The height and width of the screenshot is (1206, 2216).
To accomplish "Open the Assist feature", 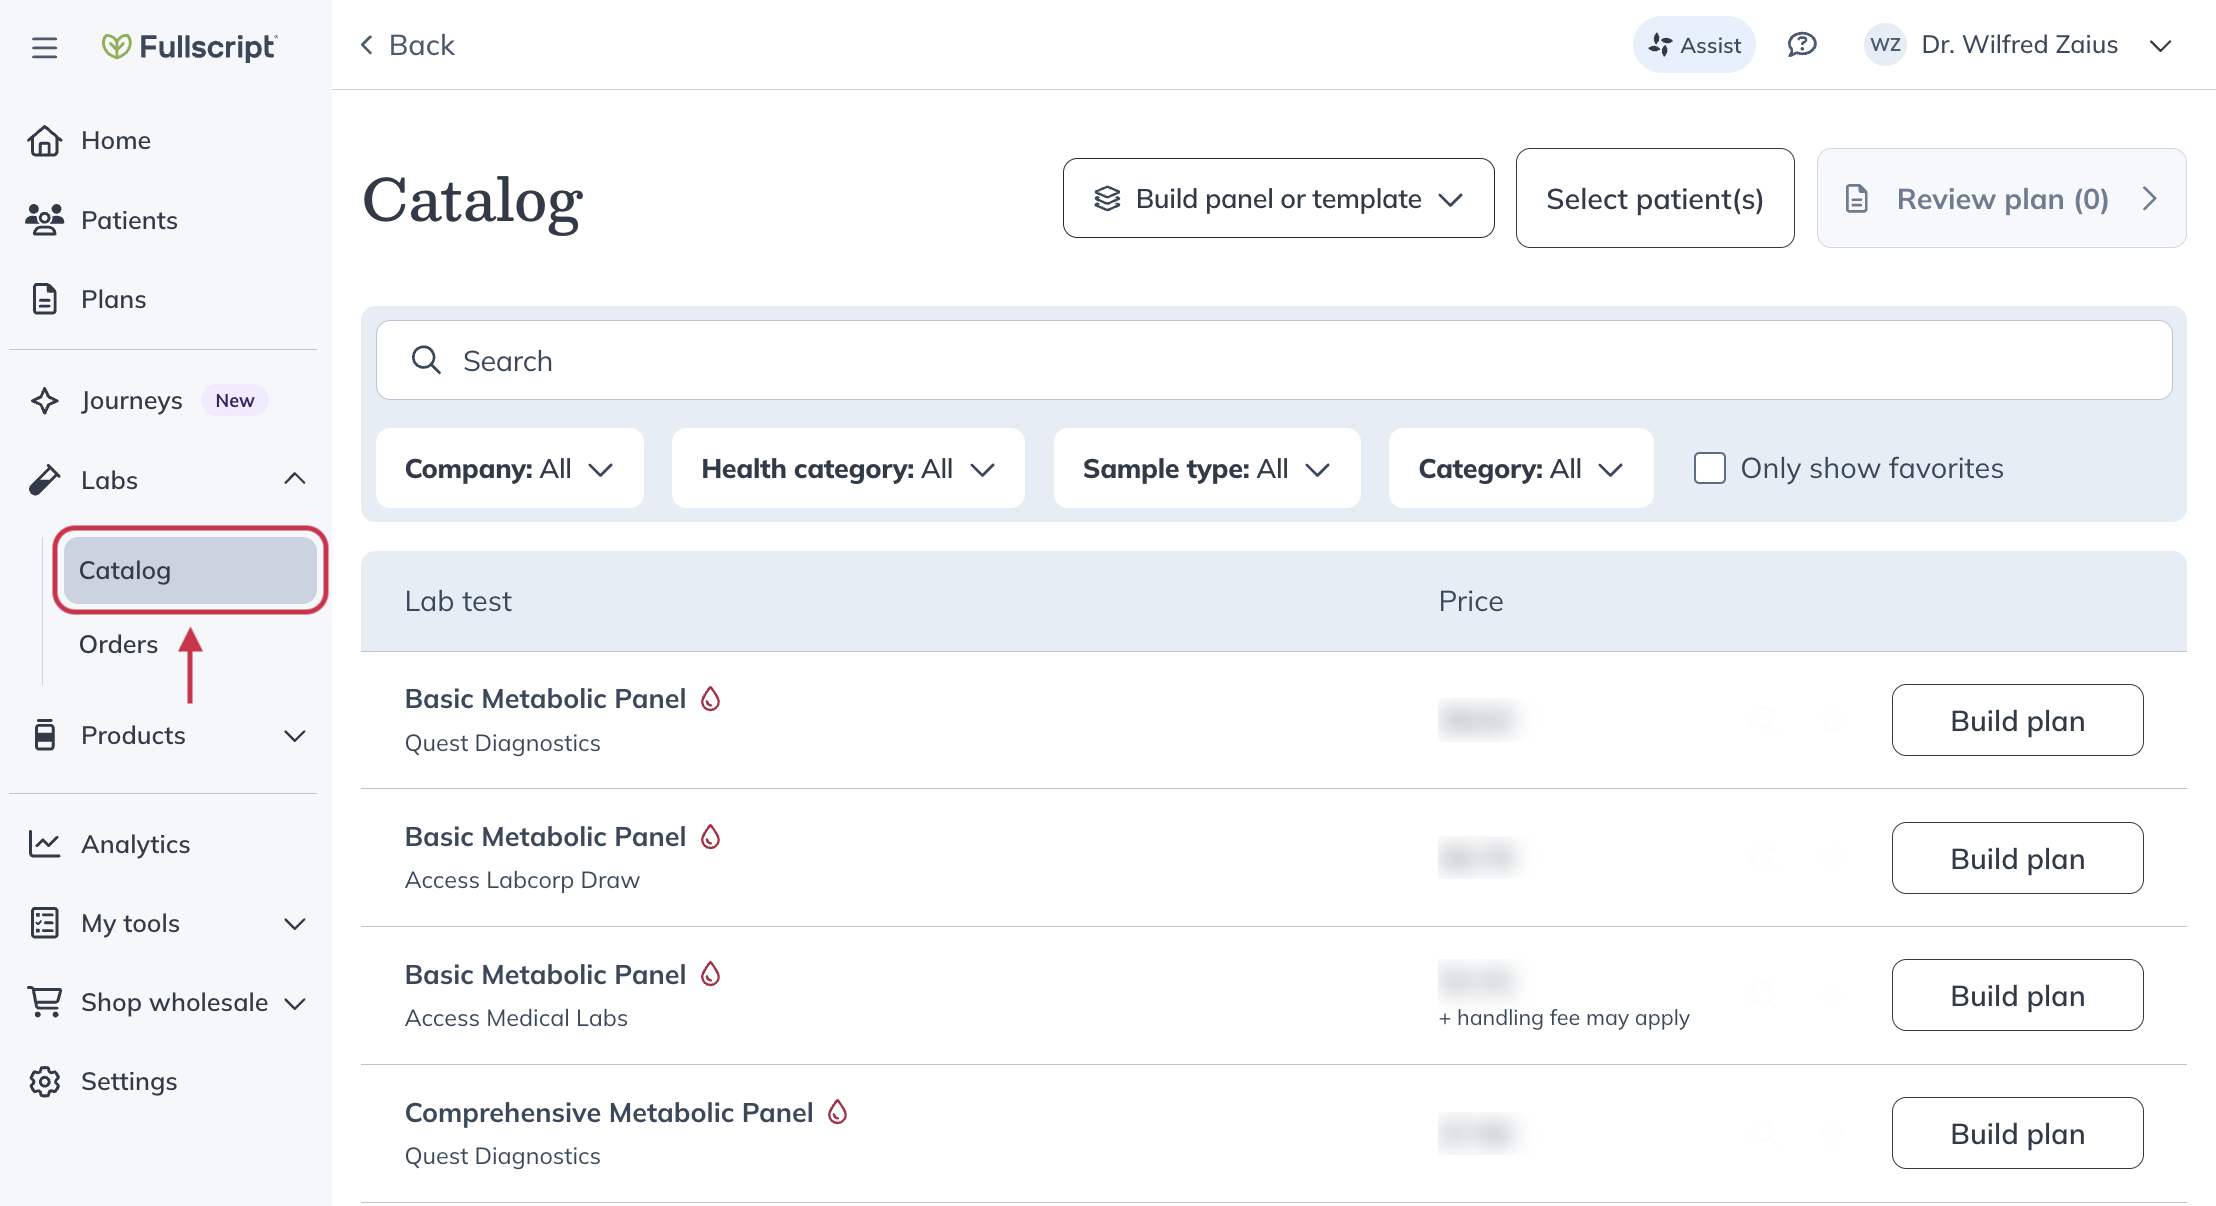I will [x=1693, y=45].
